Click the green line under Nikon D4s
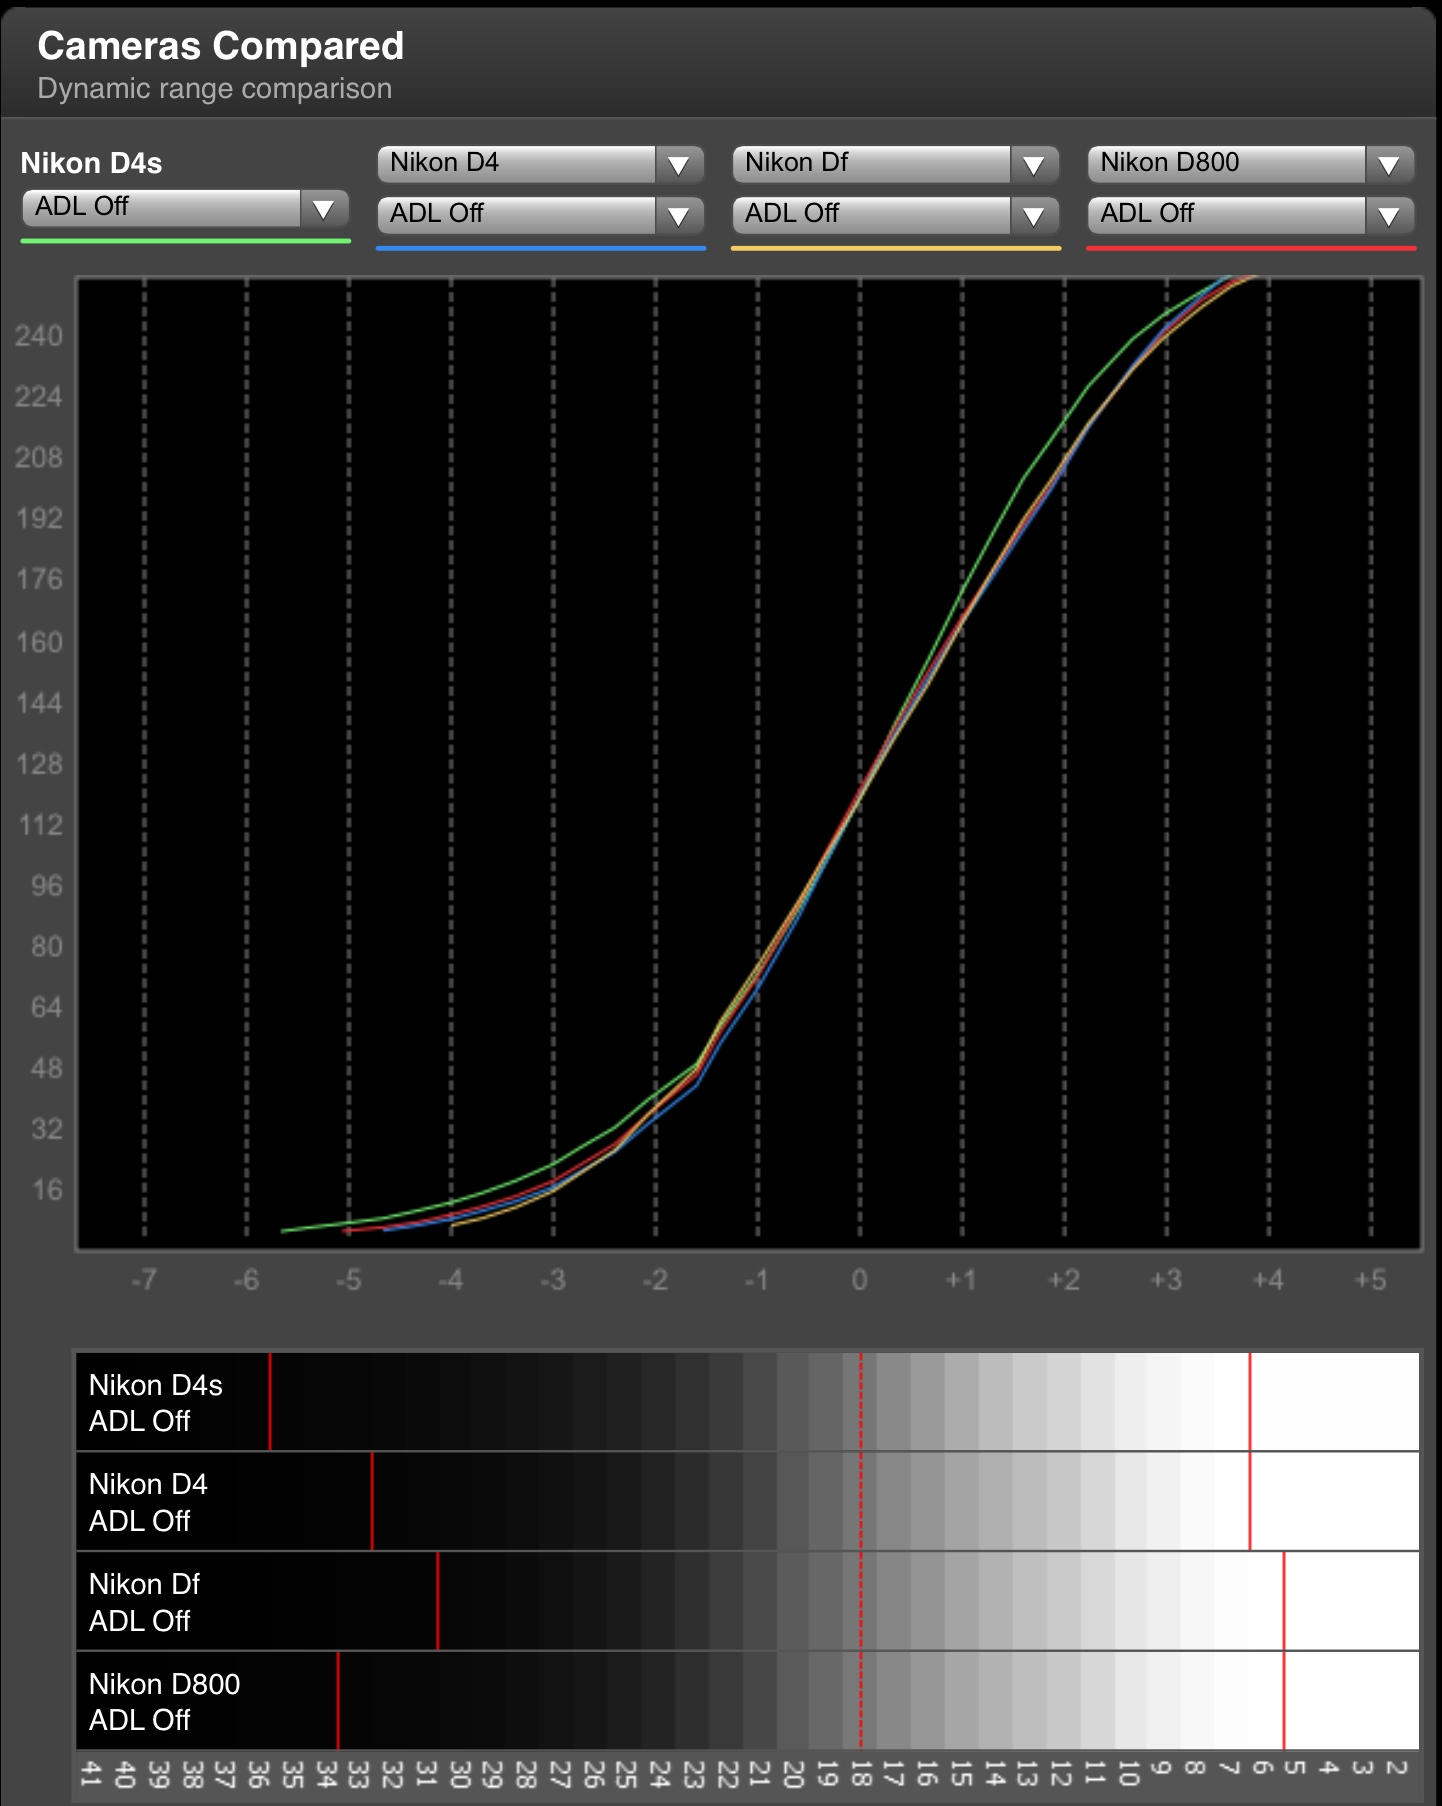Image resolution: width=1442 pixels, height=1806 pixels. pos(186,241)
